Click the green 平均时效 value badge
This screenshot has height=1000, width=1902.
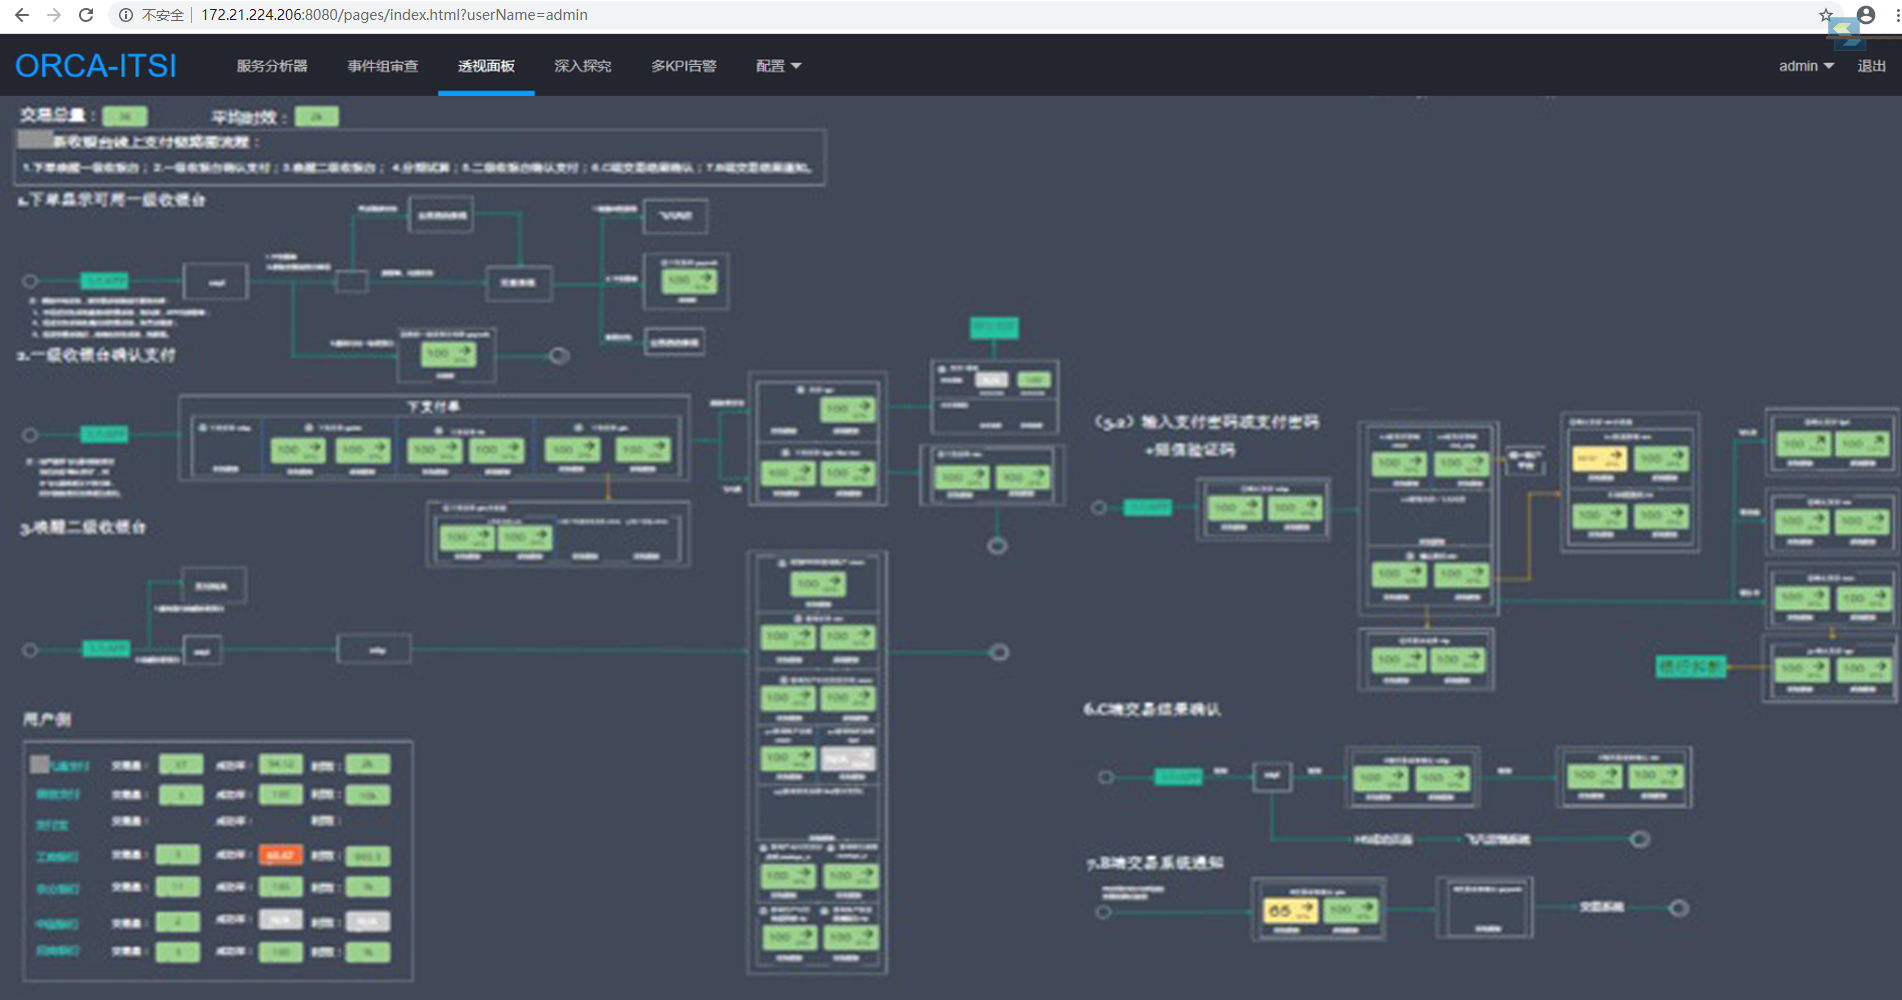pyautogui.click(x=316, y=117)
